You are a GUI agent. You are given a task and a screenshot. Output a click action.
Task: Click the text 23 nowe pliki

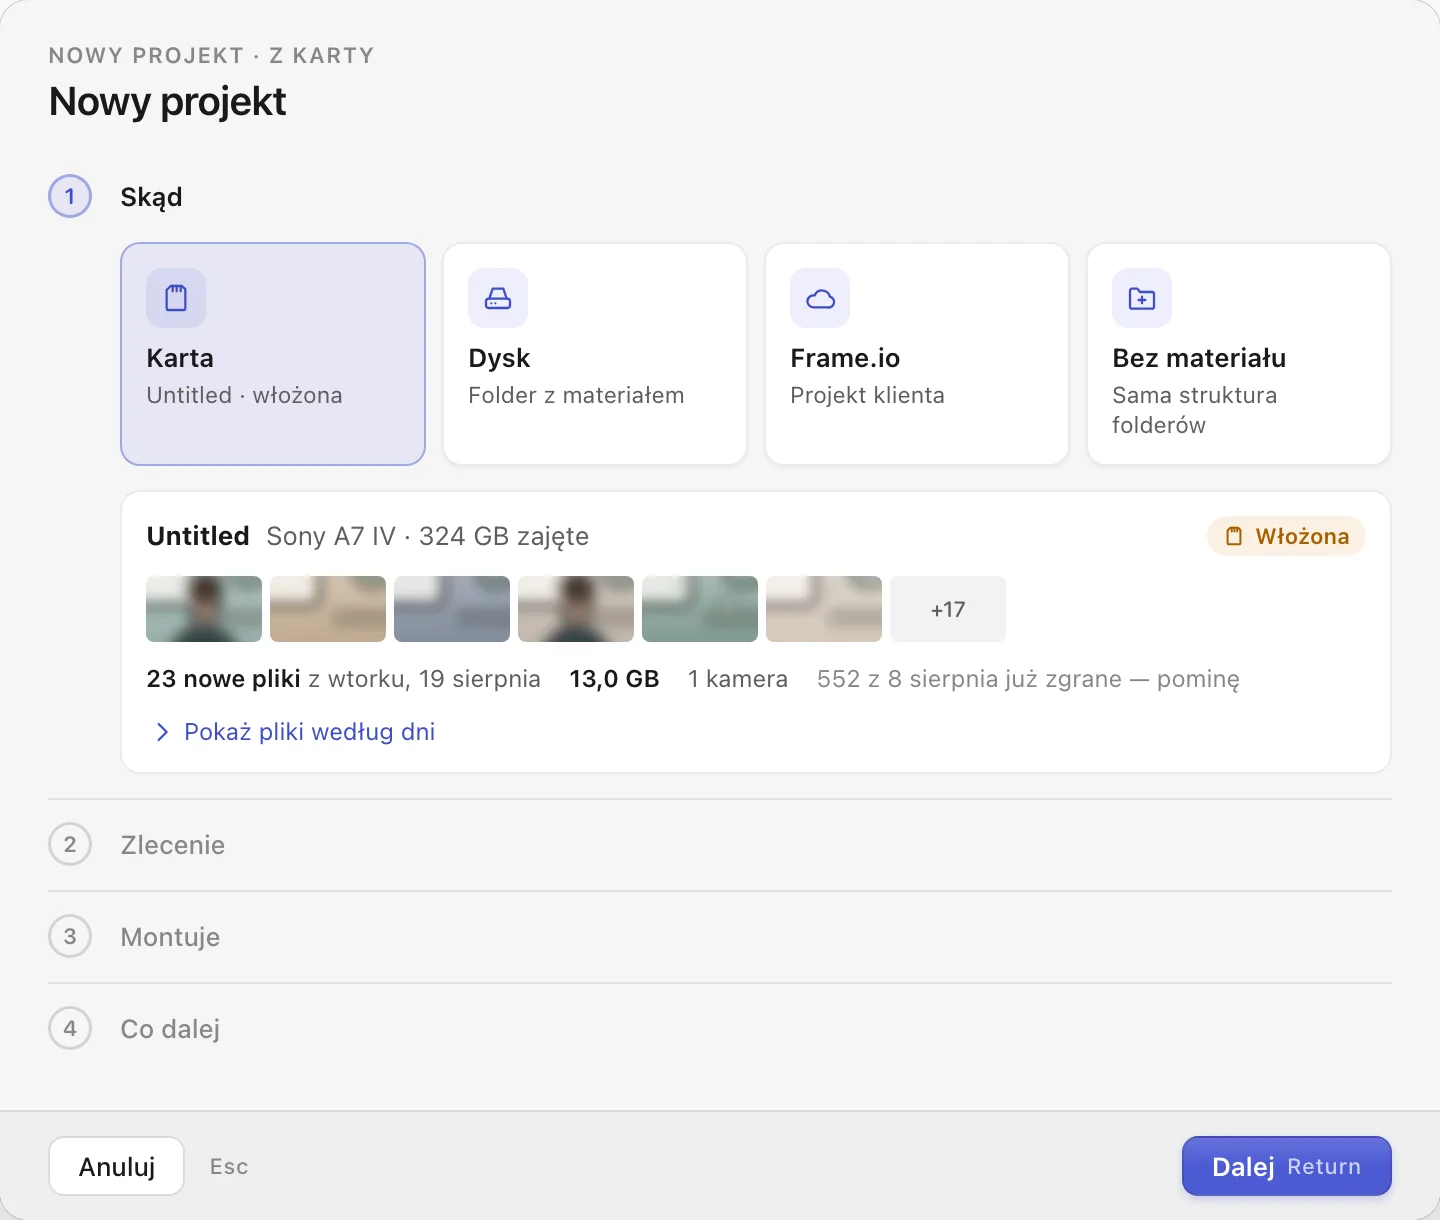click(223, 679)
